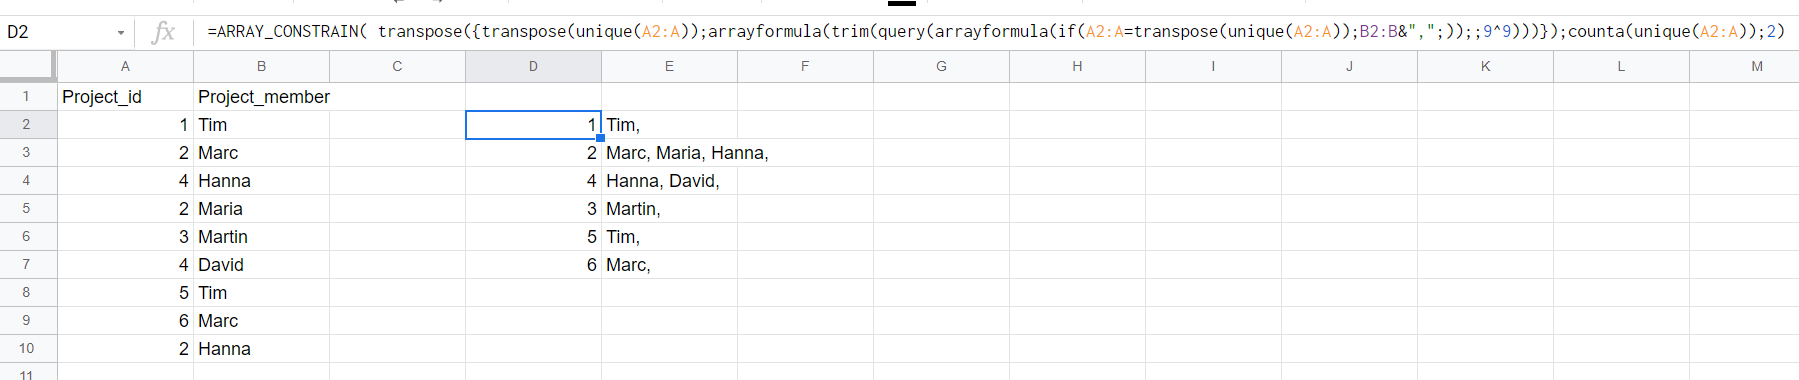Viewport: 1799px width, 380px height.
Task: Click the selected cell D2
Action: tap(533, 125)
